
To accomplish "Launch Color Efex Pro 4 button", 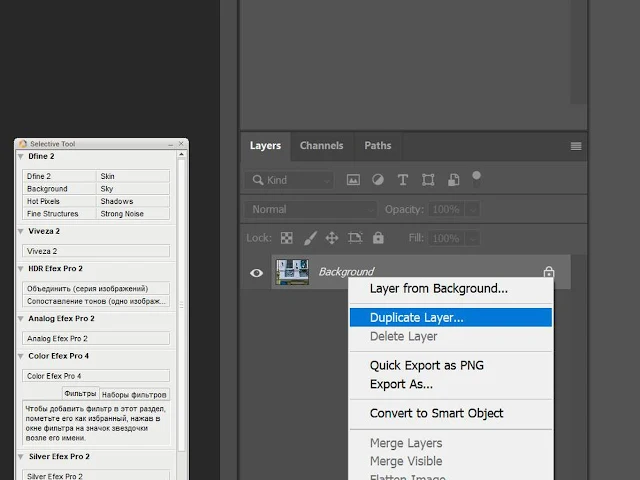I will pos(96,376).
